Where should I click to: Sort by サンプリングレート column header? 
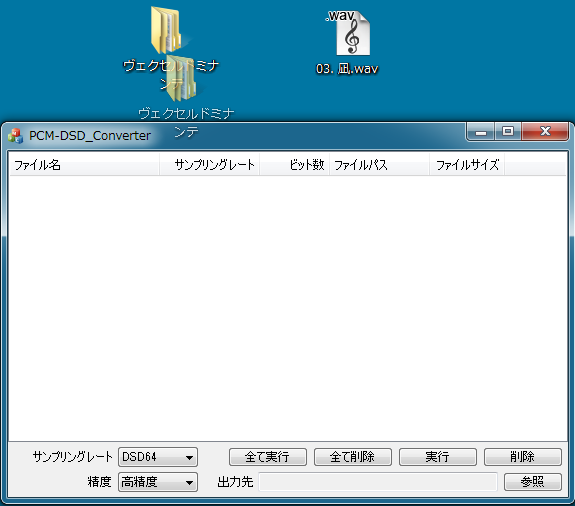209,165
